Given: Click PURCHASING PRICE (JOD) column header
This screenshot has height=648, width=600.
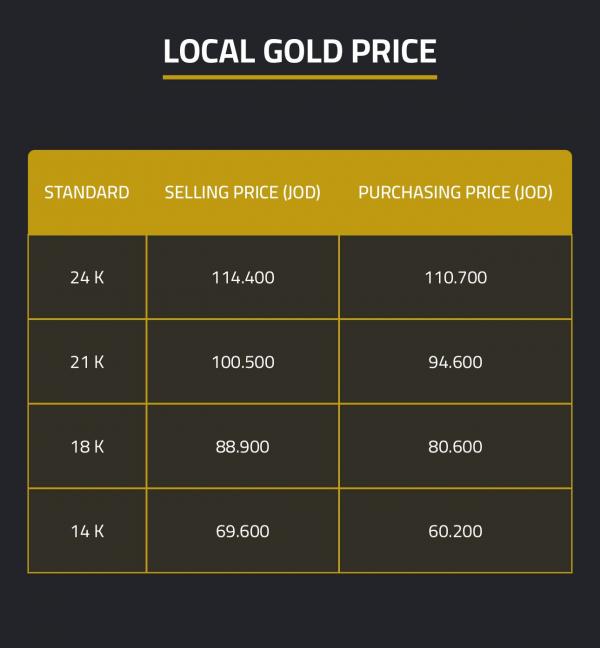Looking at the screenshot, I should [x=455, y=192].
